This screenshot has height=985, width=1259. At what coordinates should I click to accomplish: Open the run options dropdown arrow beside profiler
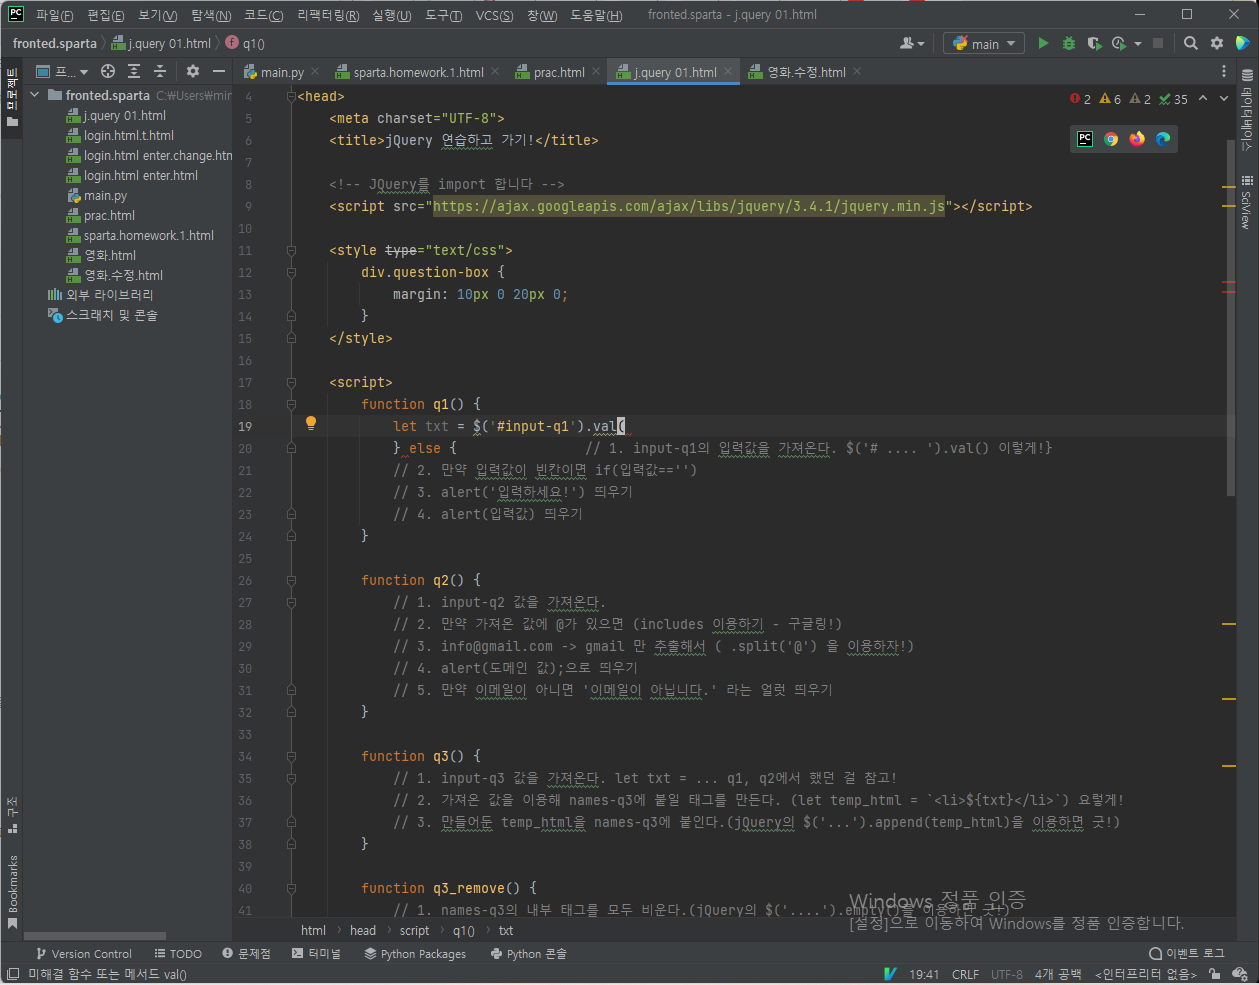click(x=1138, y=44)
